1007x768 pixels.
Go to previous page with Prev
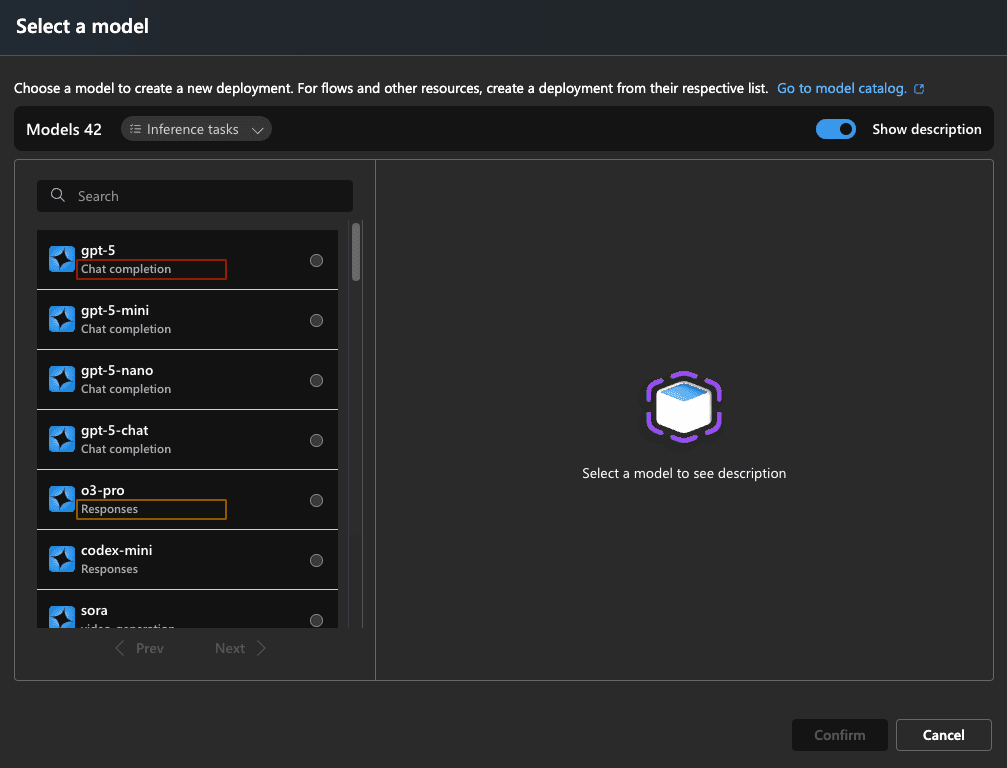click(x=139, y=649)
